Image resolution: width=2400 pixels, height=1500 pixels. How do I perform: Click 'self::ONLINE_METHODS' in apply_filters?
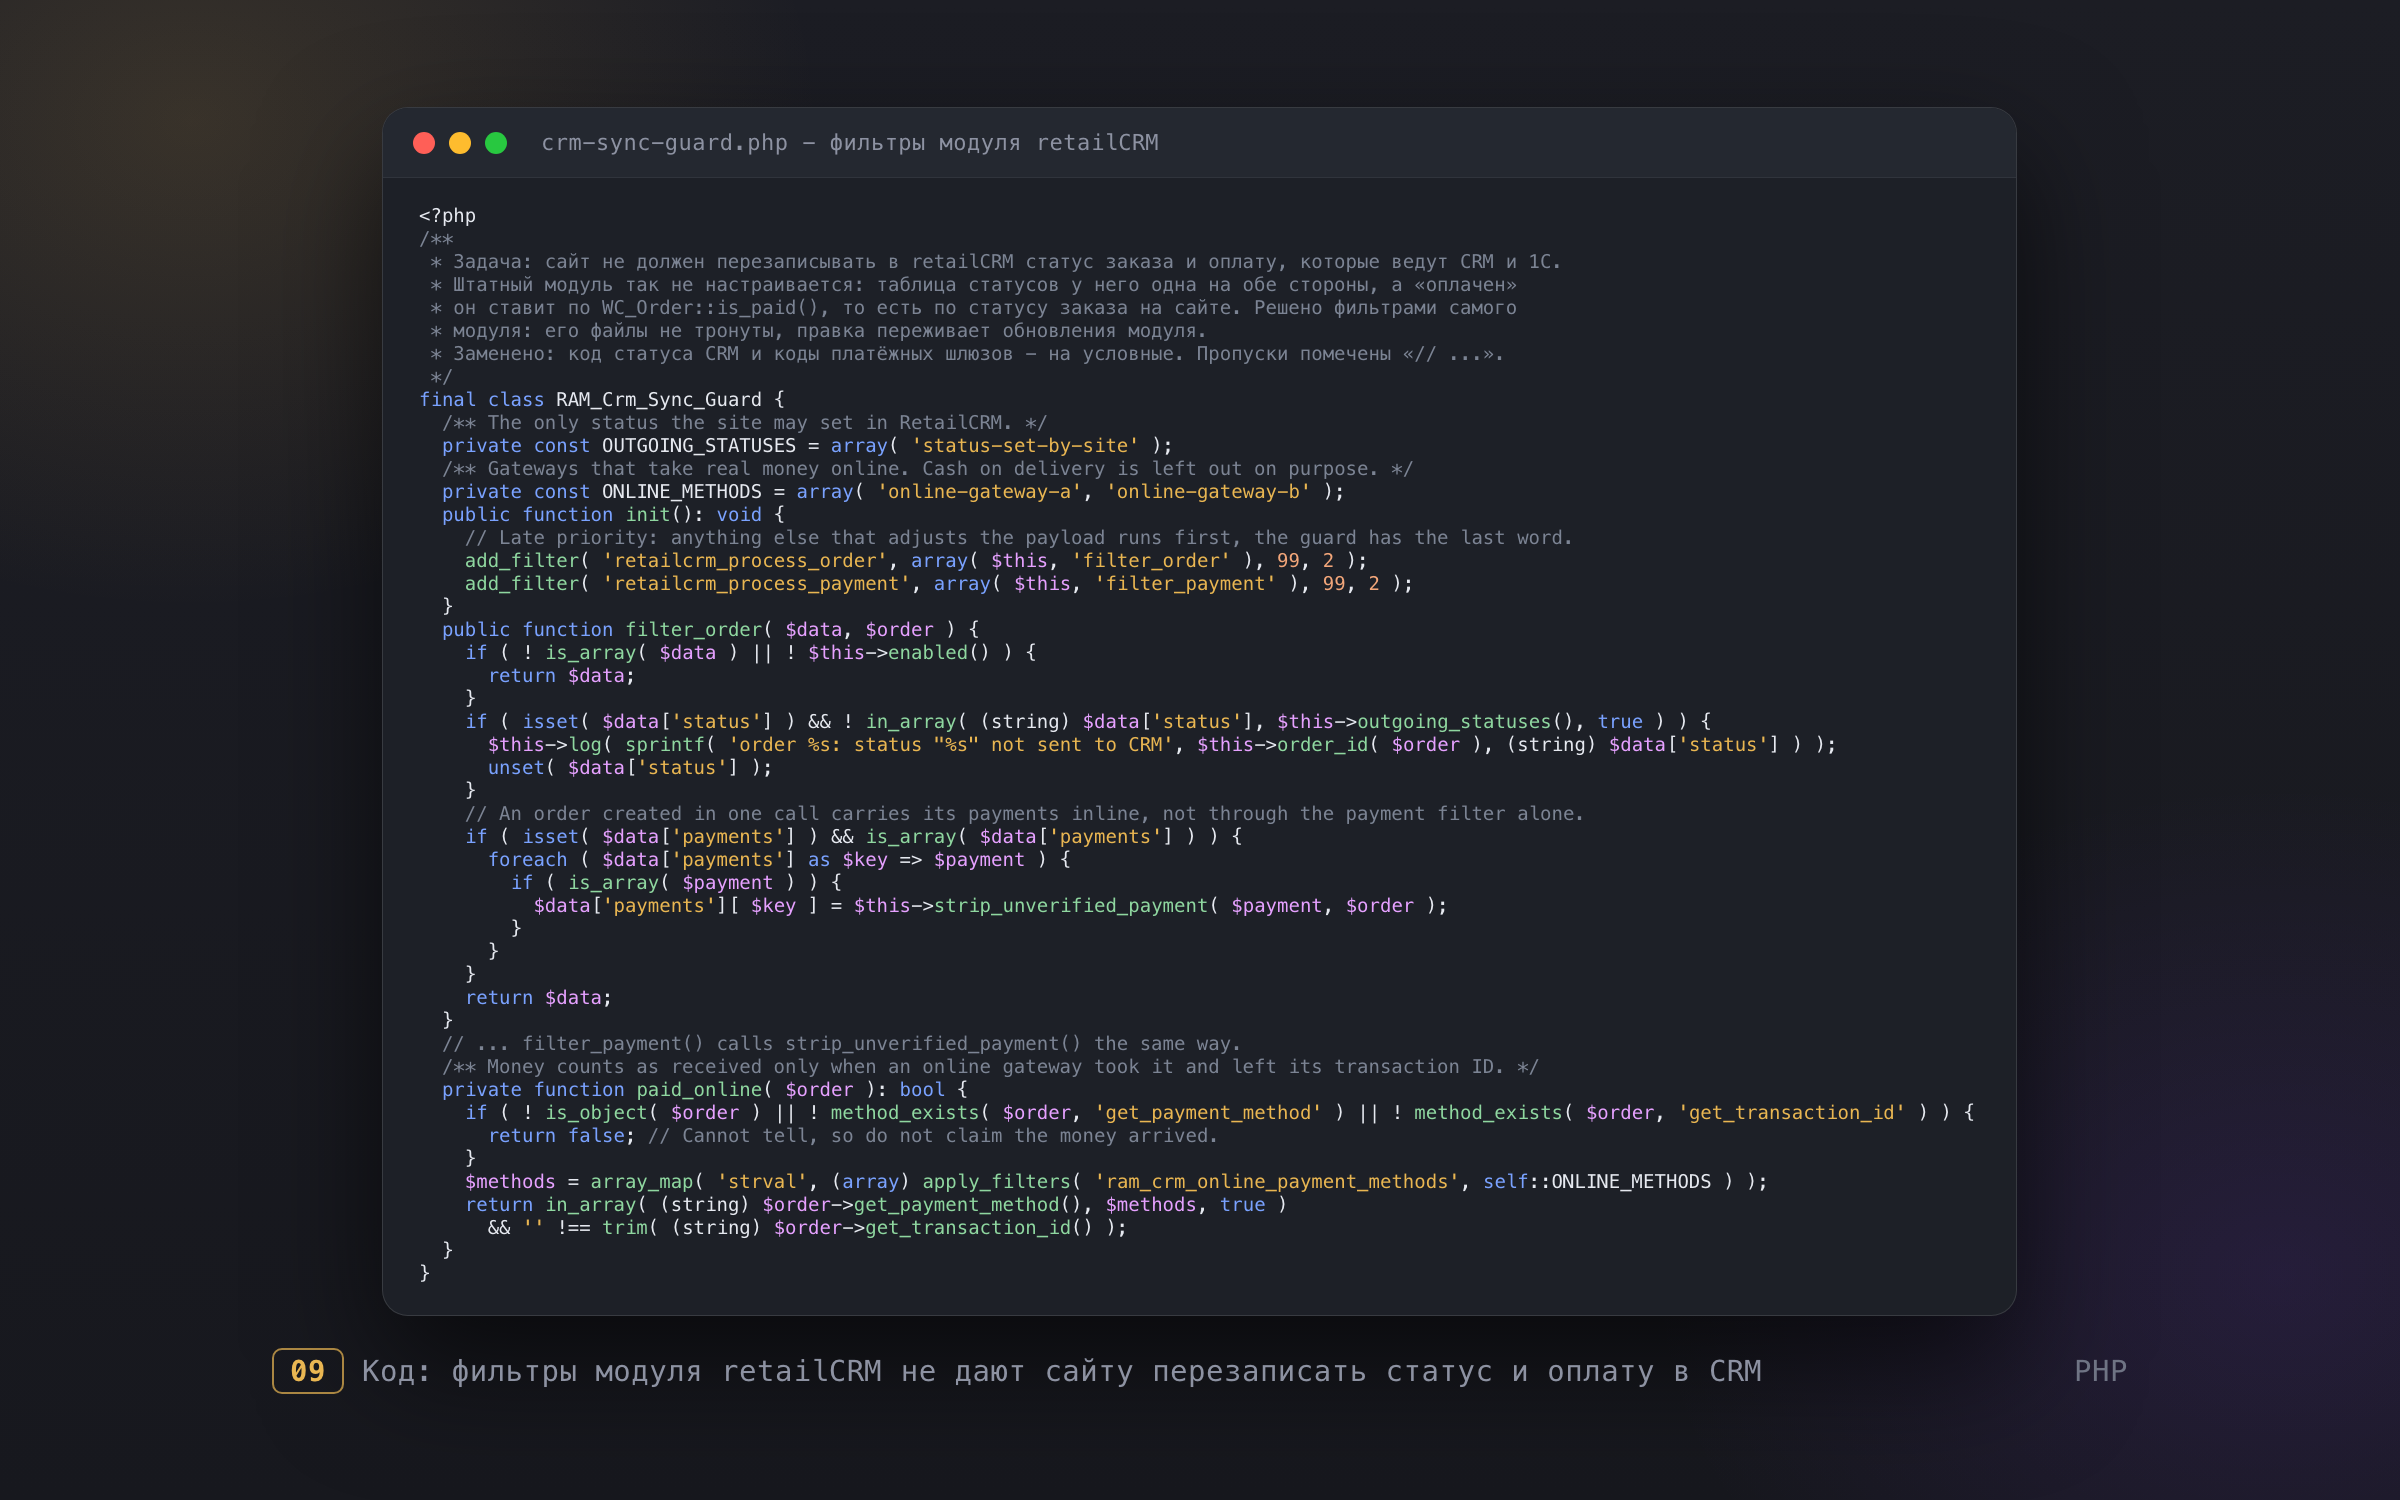tap(1596, 1182)
